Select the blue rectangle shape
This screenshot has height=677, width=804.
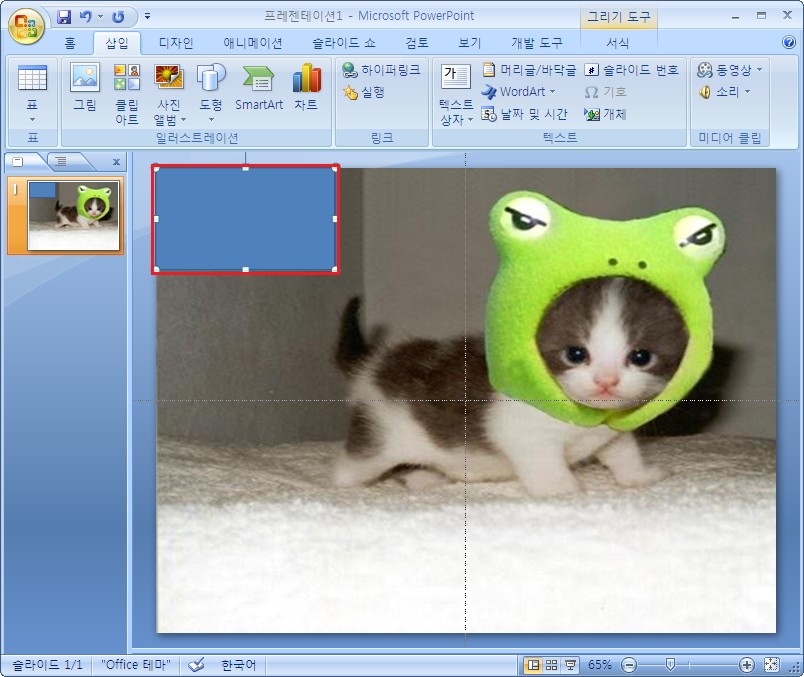[x=245, y=219]
